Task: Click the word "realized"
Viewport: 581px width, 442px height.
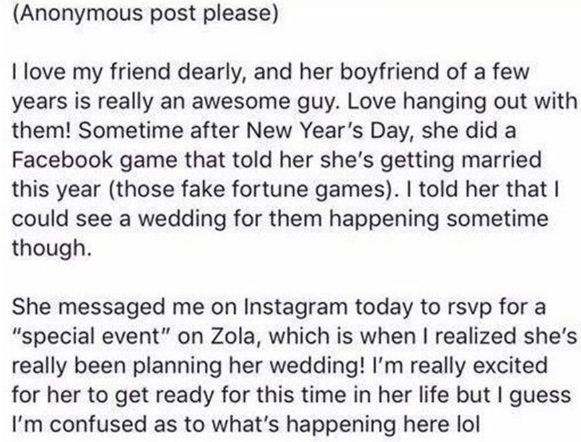Action: point(476,336)
